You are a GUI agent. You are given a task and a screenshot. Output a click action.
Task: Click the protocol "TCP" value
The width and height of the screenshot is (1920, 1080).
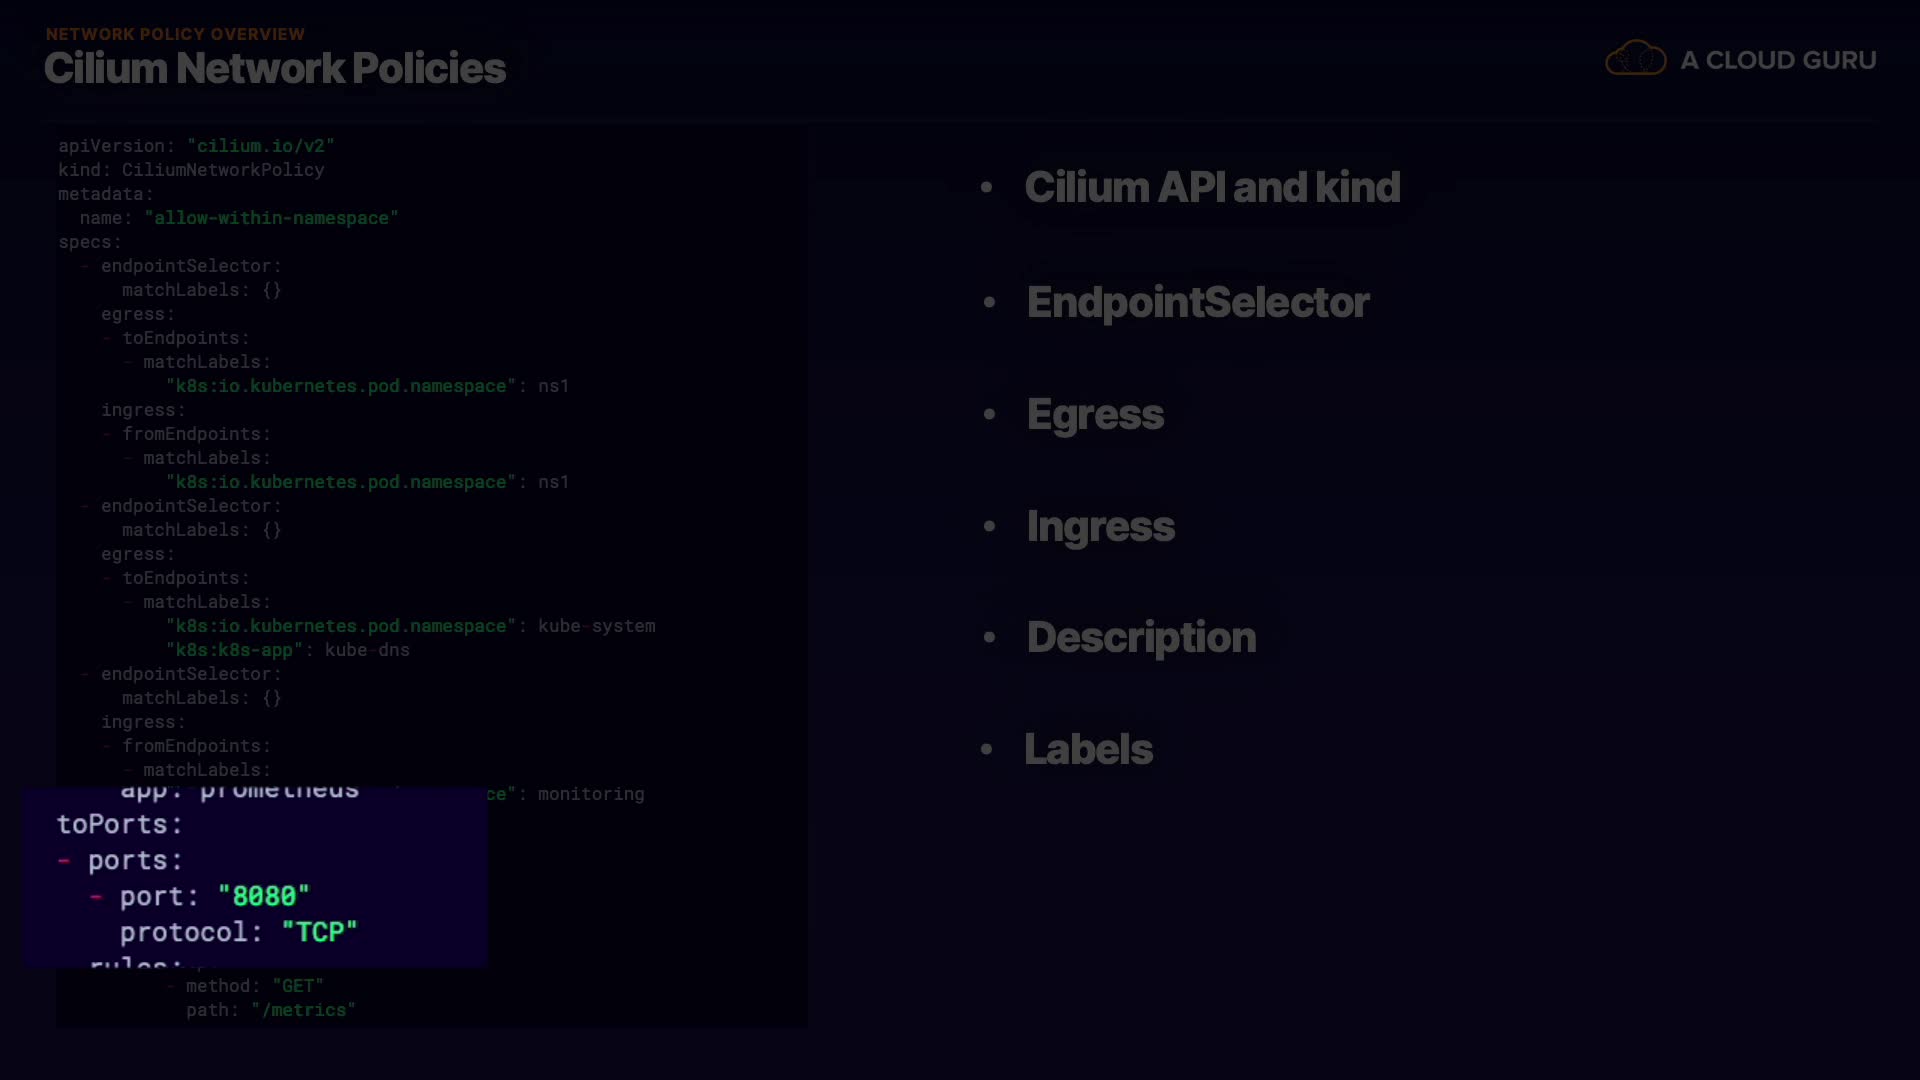[319, 933]
